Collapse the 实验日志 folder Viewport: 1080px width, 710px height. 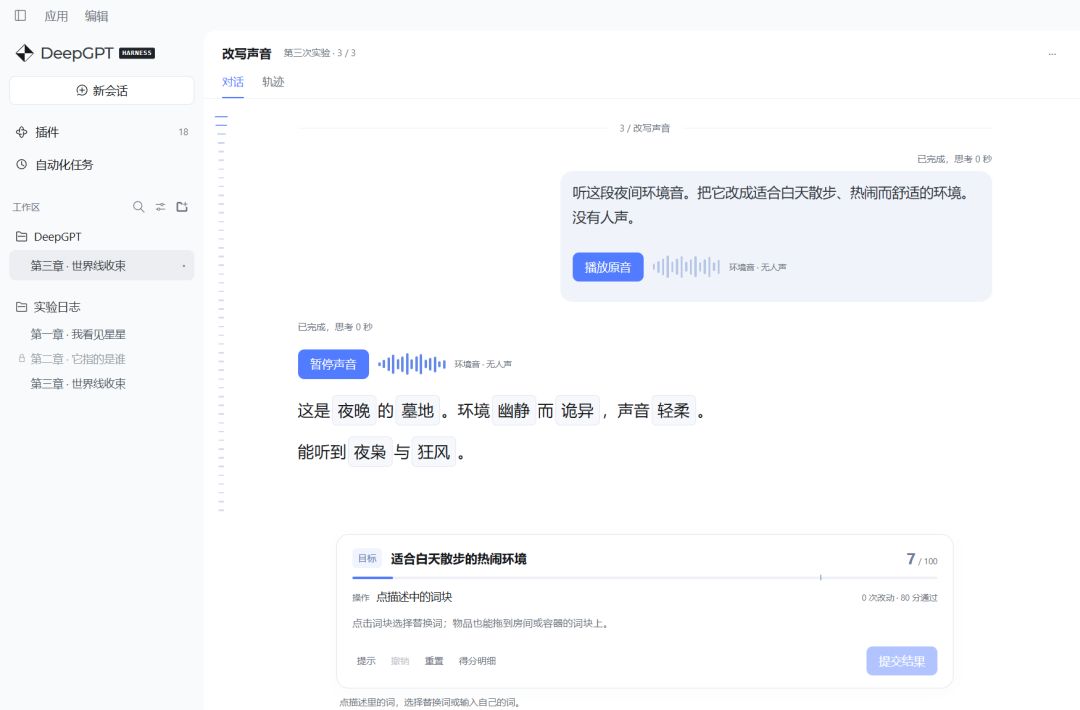(x=22, y=307)
